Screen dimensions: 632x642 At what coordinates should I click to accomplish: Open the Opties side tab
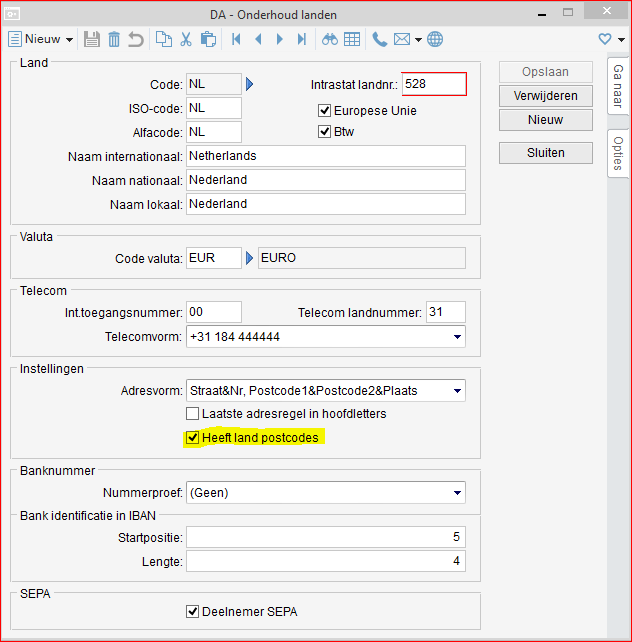[x=618, y=154]
